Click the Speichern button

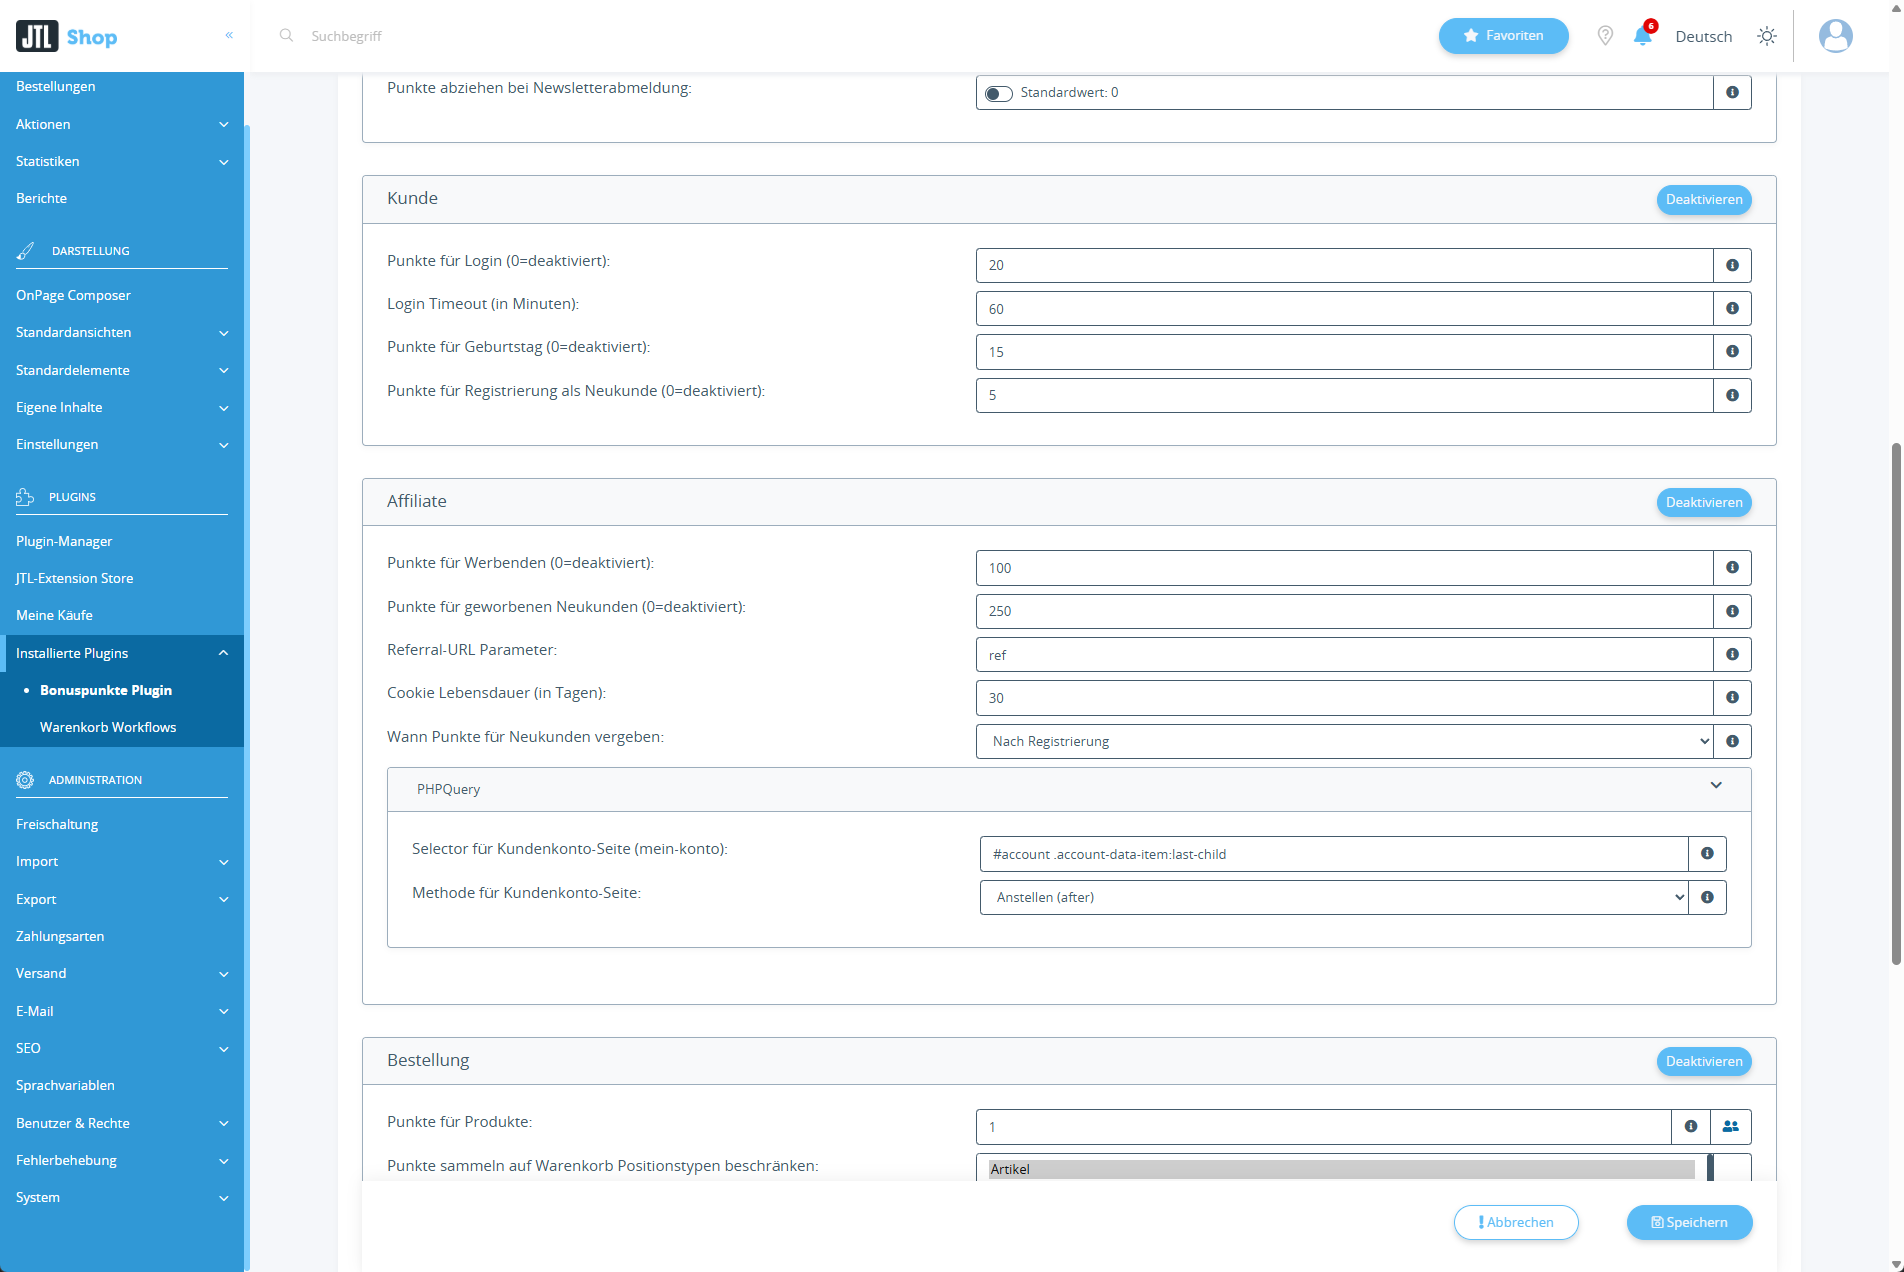click(x=1689, y=1222)
